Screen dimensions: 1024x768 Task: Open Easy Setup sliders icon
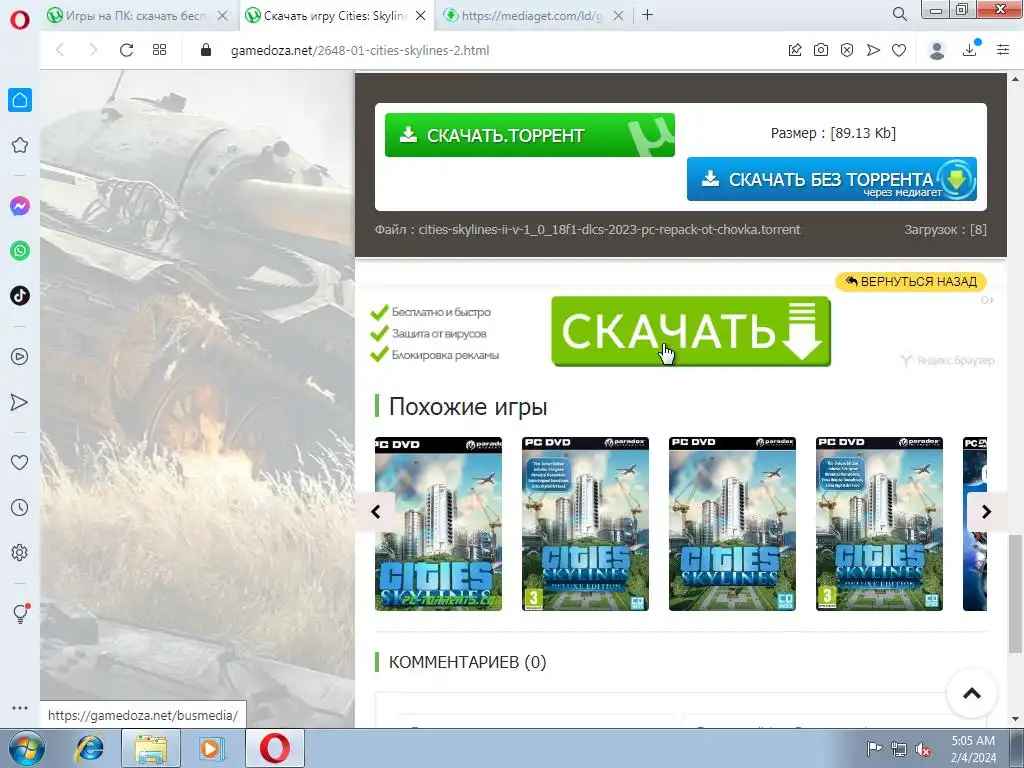pos(1003,50)
